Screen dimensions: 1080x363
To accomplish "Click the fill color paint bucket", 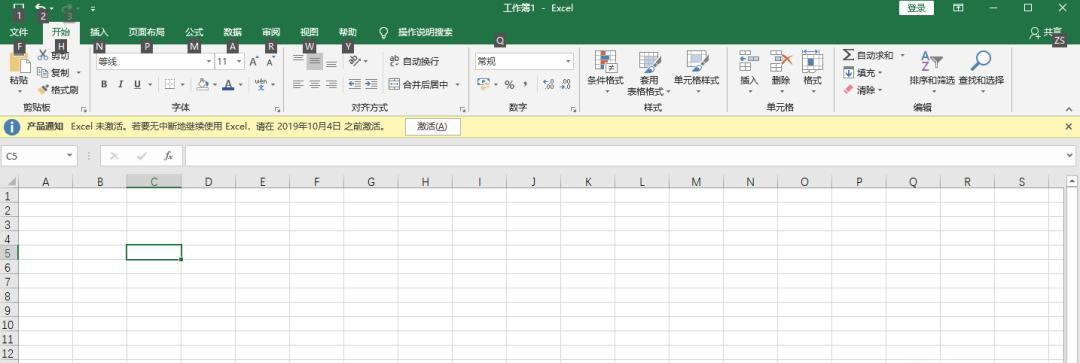I will click(202, 85).
